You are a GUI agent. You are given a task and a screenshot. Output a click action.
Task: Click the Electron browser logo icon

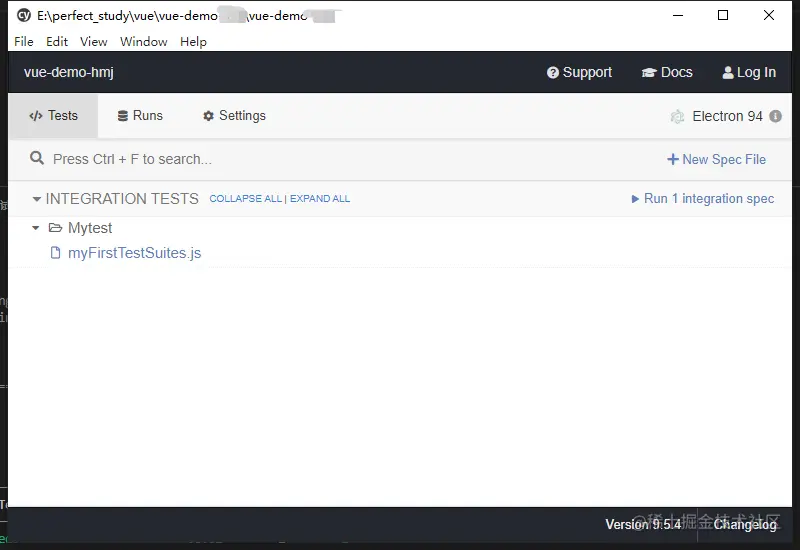pos(677,117)
